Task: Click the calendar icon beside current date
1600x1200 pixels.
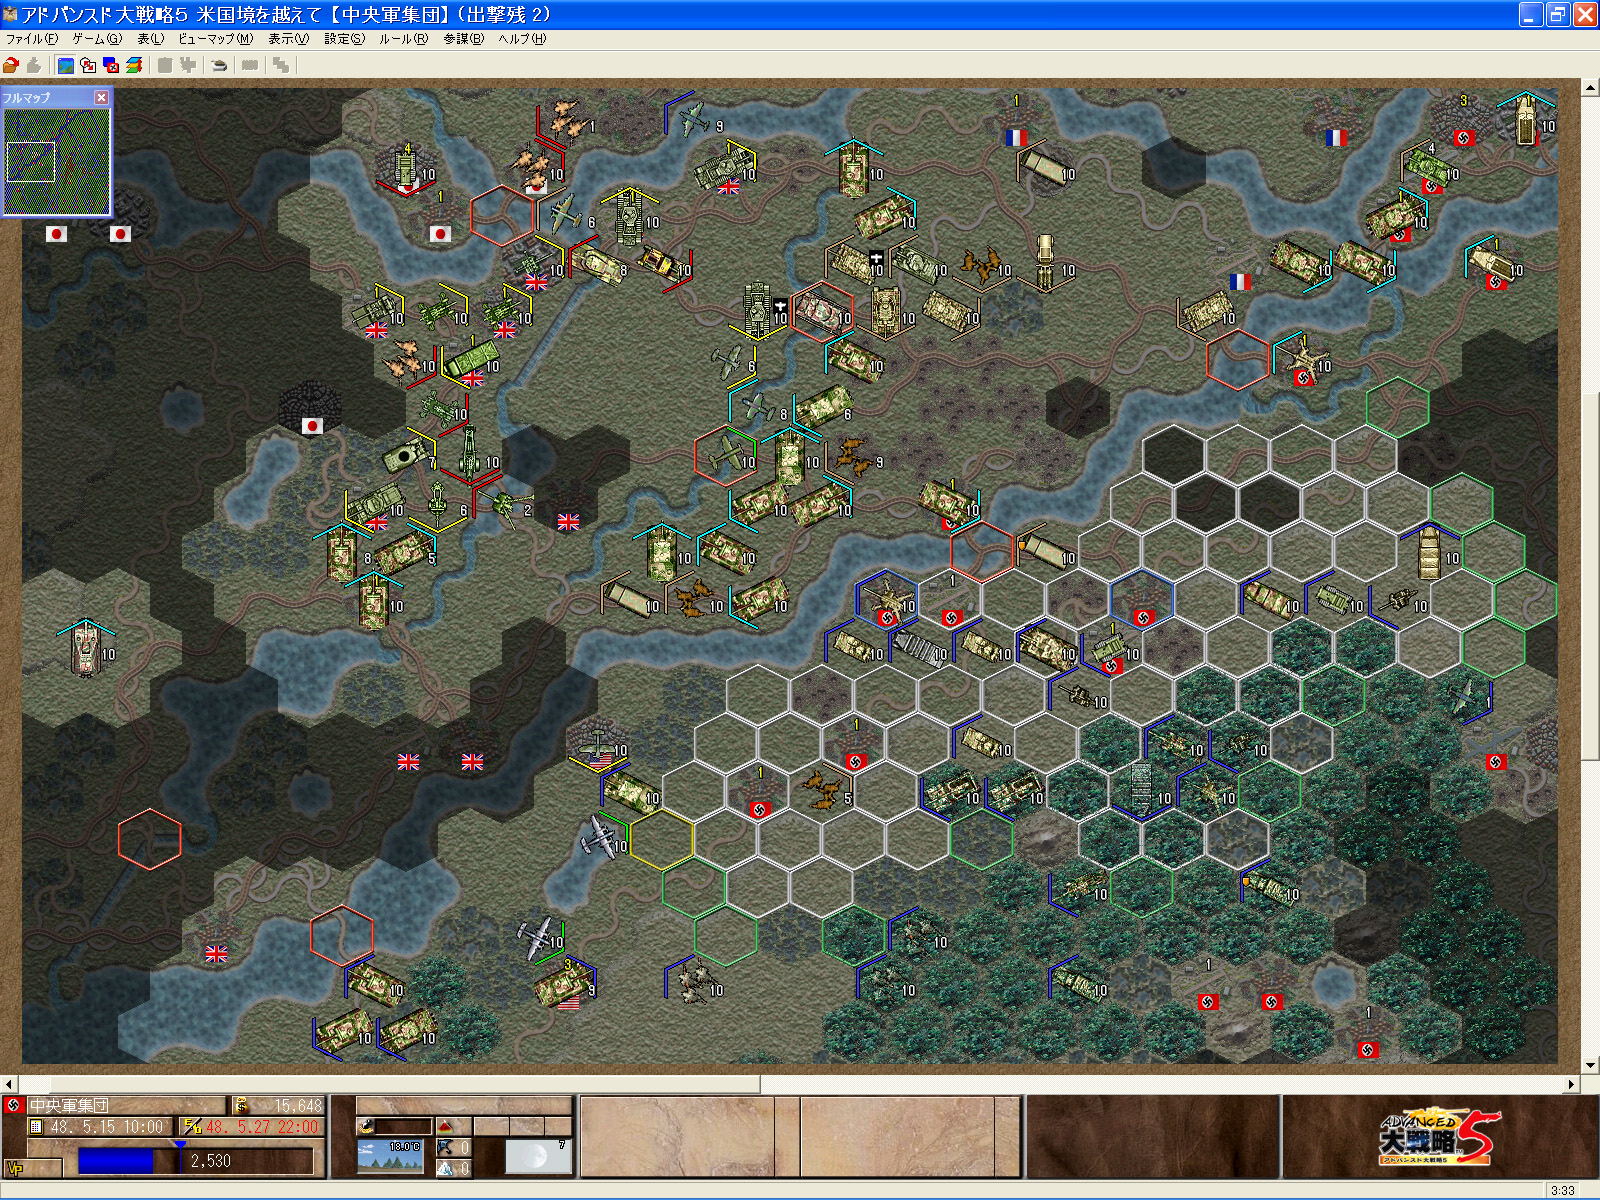Action: [36, 1127]
